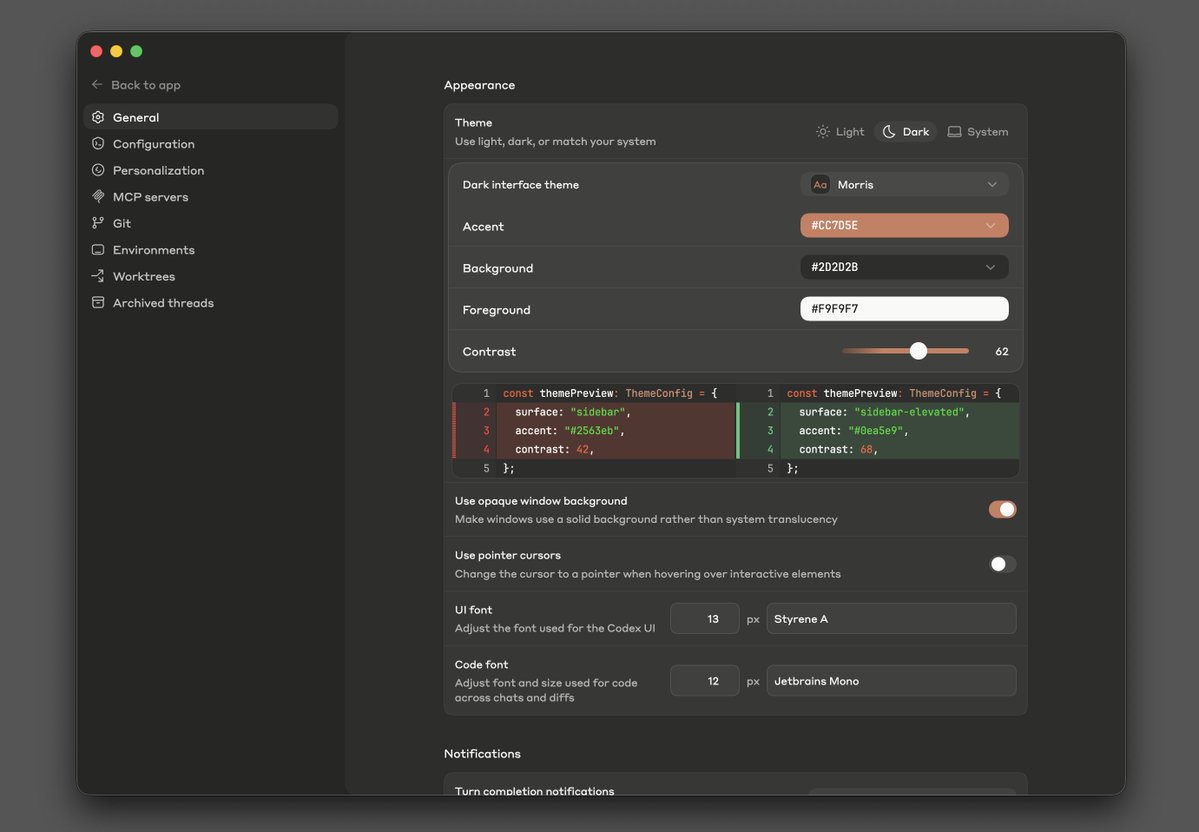Click the Environments icon in sidebar
This screenshot has width=1199, height=832.
tap(98, 249)
